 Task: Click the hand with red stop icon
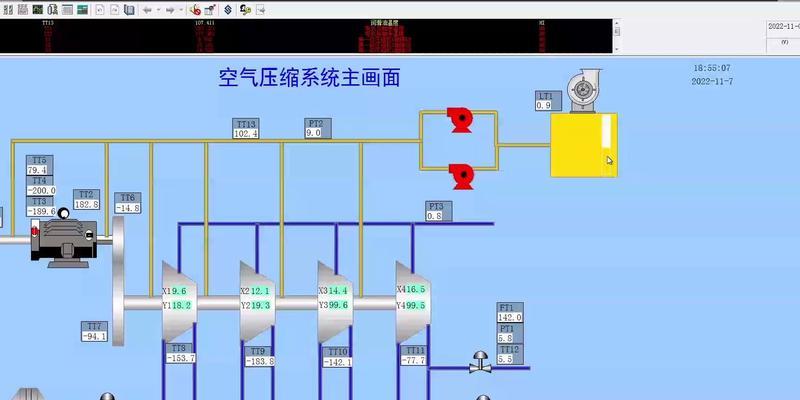click(x=195, y=10)
